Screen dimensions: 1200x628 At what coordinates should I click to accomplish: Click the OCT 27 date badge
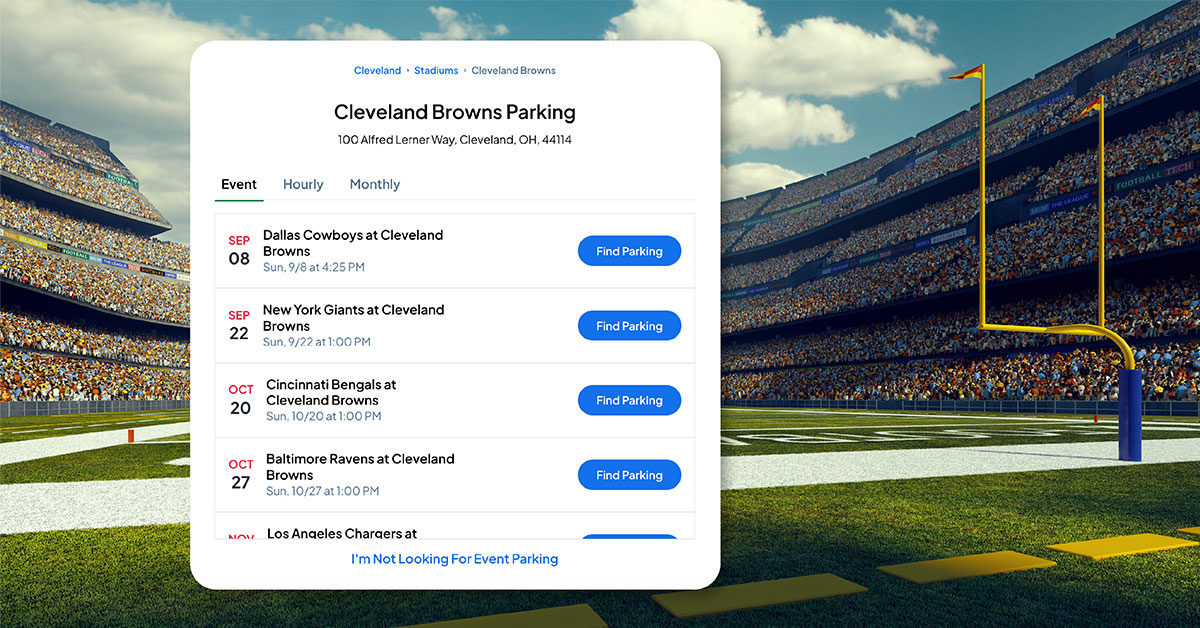point(241,475)
